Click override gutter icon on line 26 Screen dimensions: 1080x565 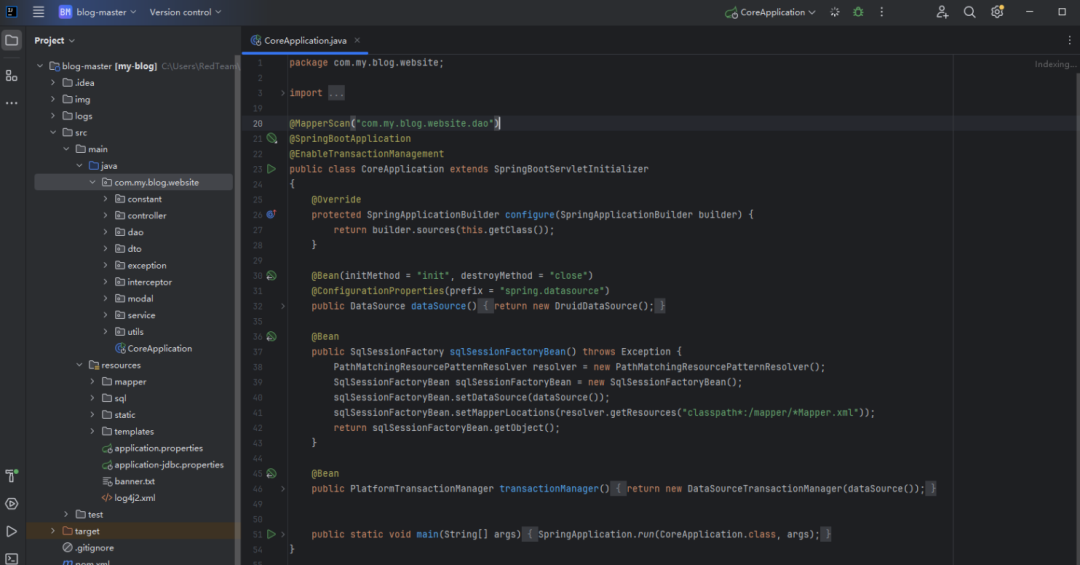(x=271, y=214)
